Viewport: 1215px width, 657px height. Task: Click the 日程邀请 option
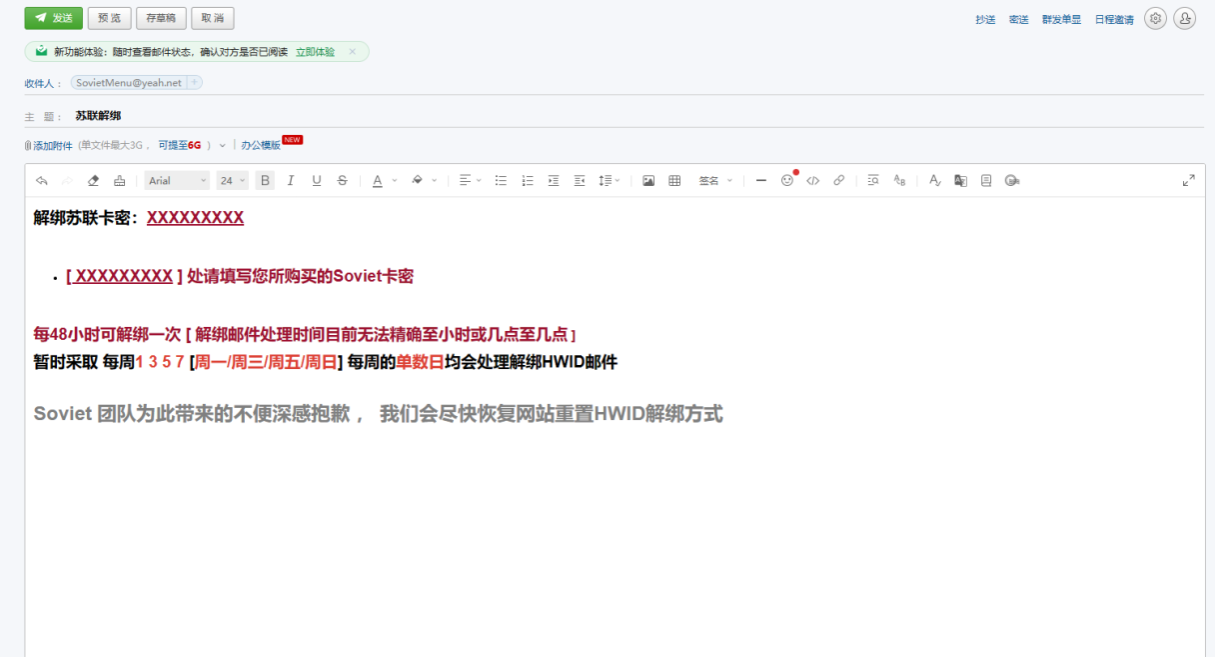coord(1114,20)
